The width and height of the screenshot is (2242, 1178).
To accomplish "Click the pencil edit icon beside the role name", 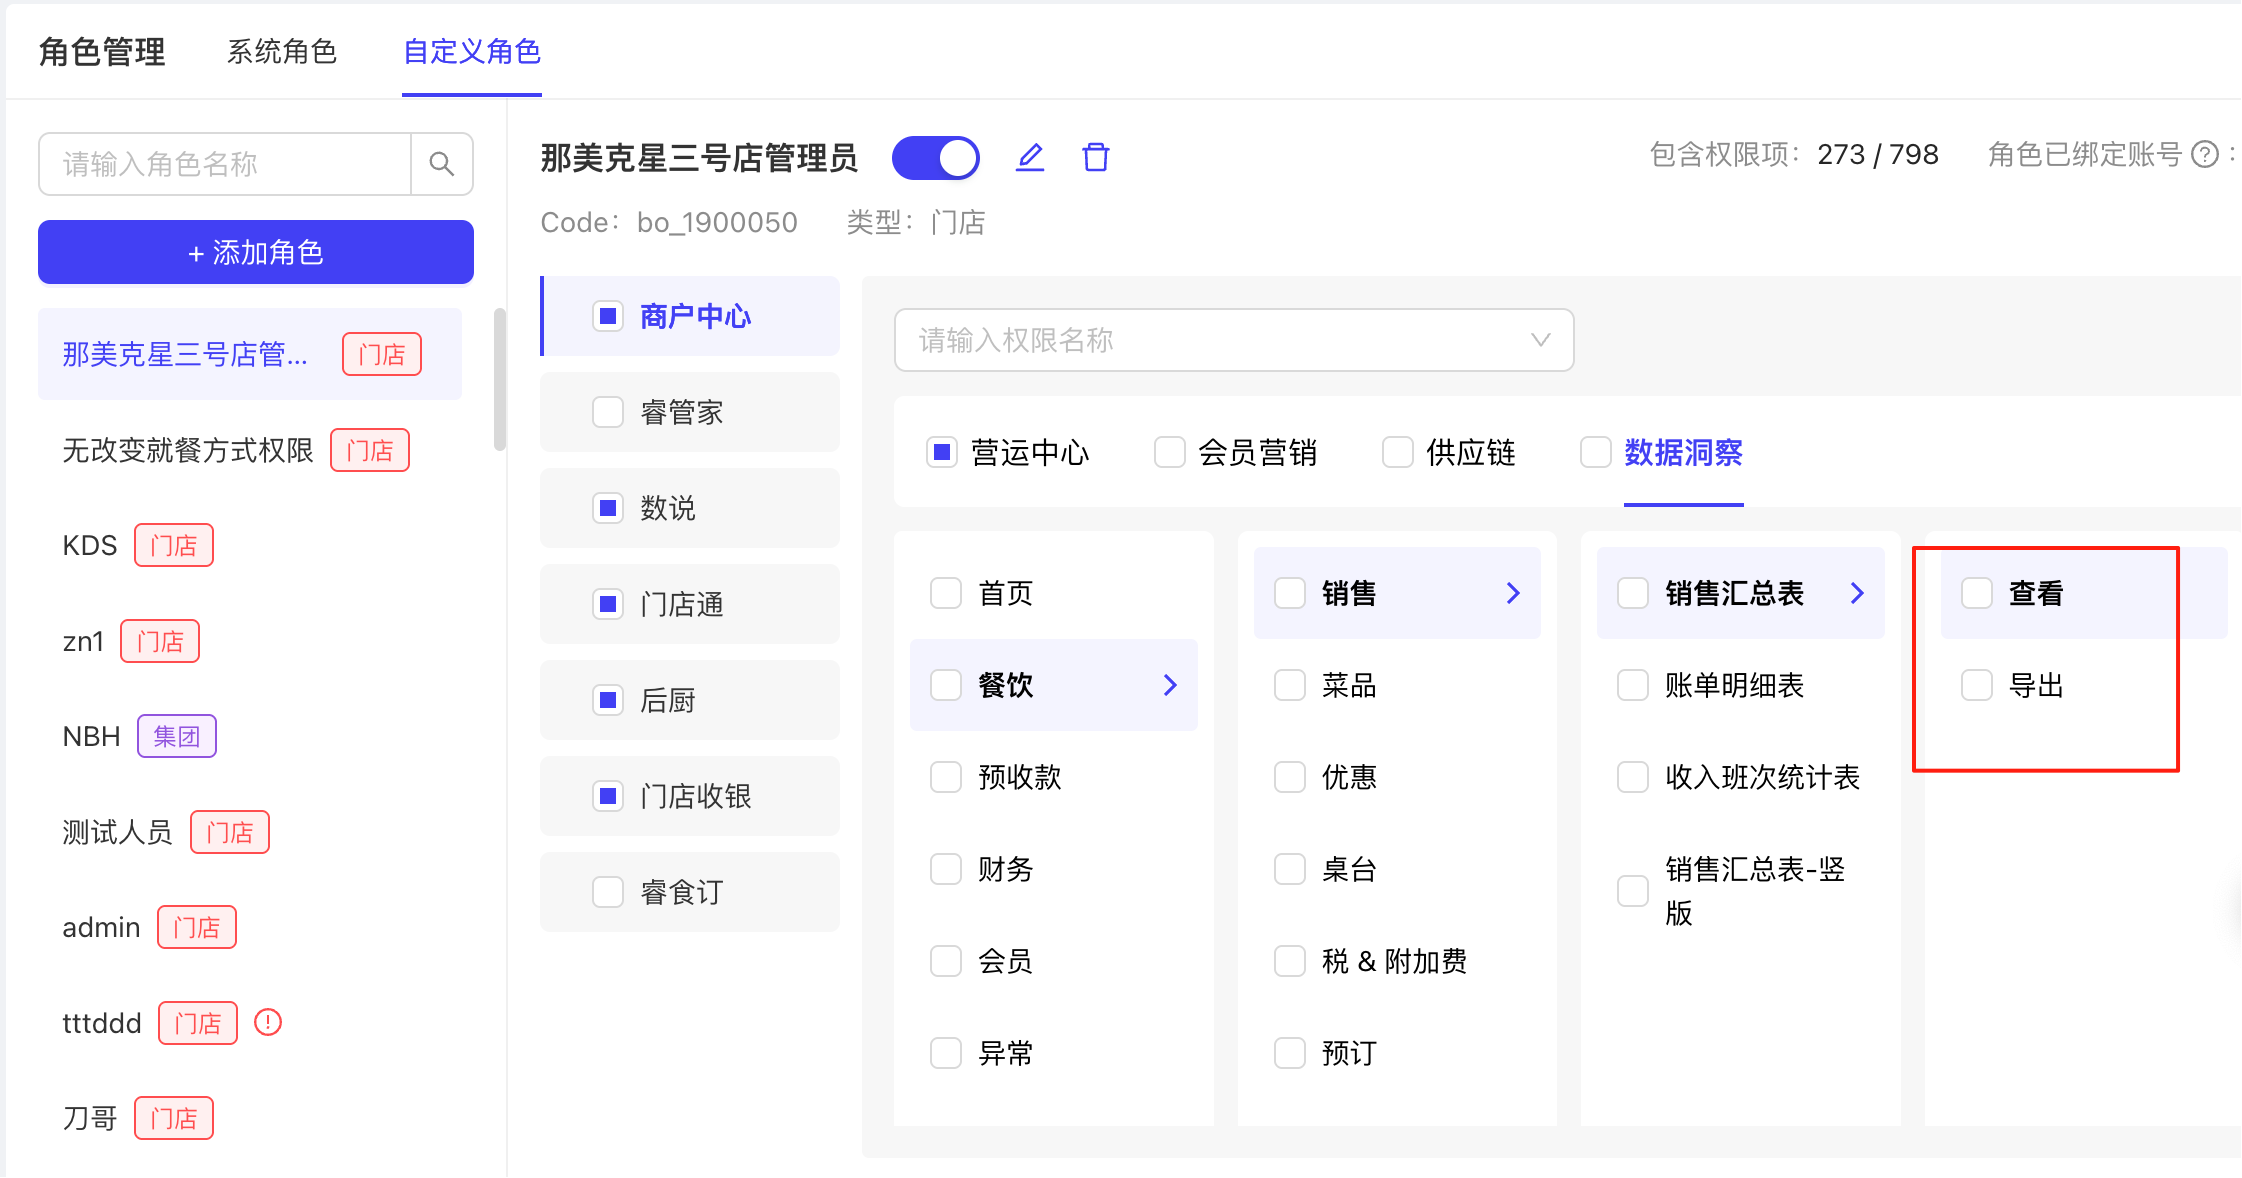I will tap(1030, 158).
